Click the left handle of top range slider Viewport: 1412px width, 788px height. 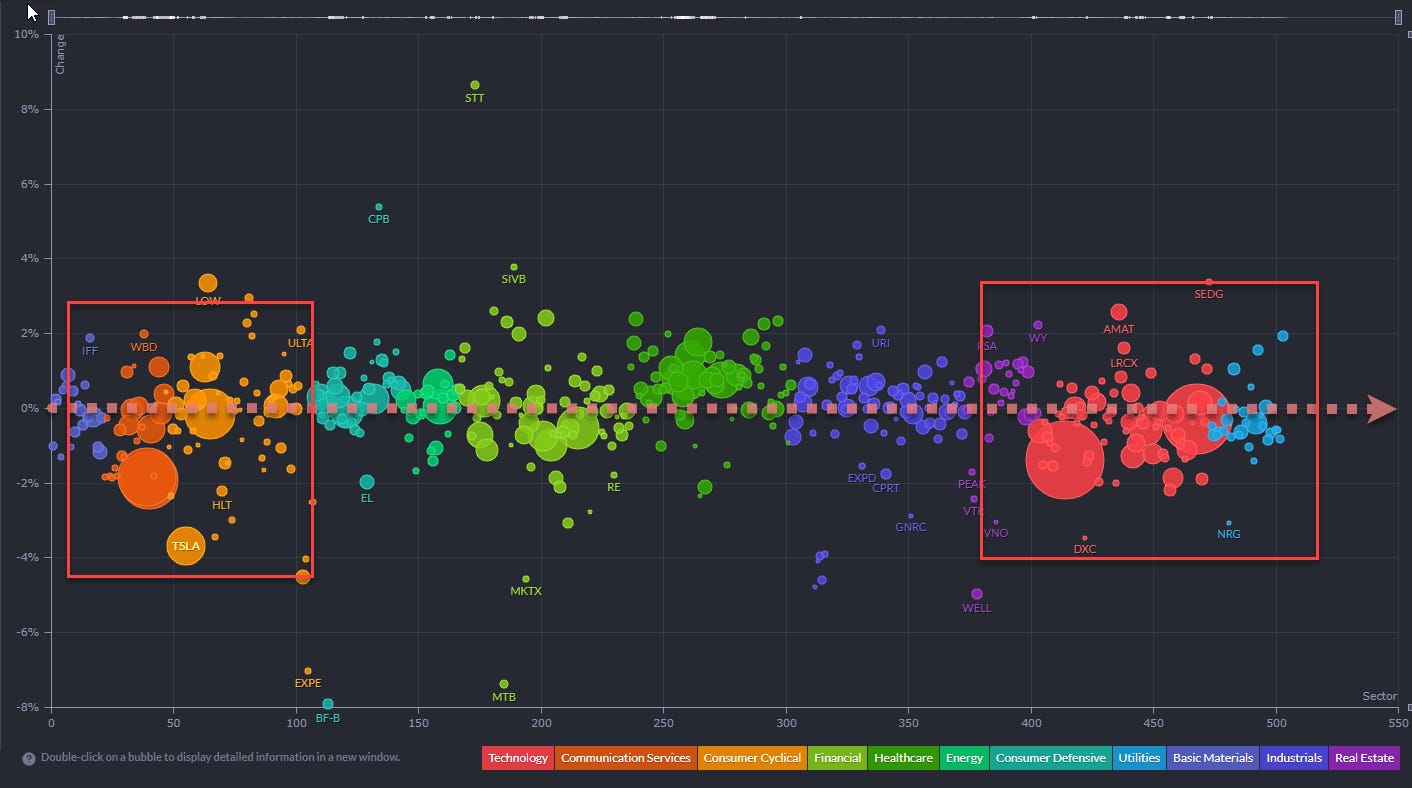click(x=51, y=17)
